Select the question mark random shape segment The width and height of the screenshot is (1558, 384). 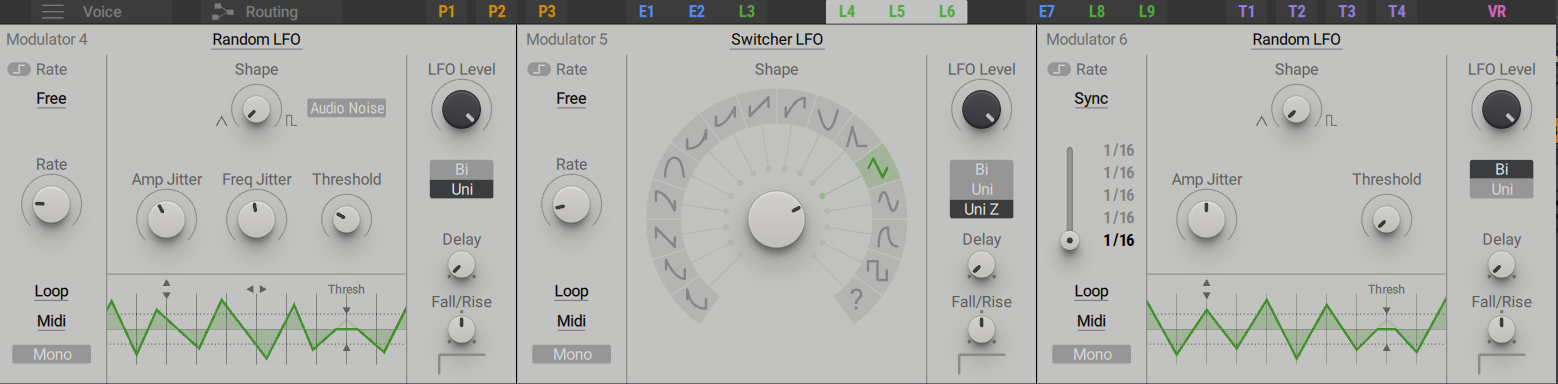pos(856,298)
